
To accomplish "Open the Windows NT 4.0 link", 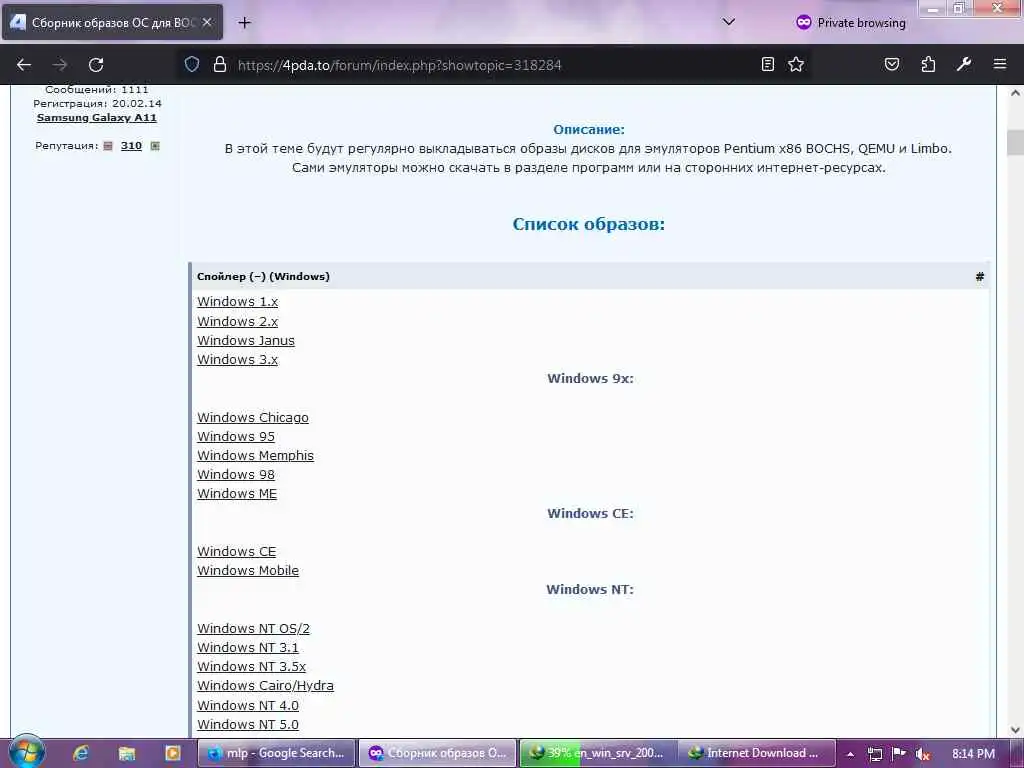I will [x=248, y=705].
